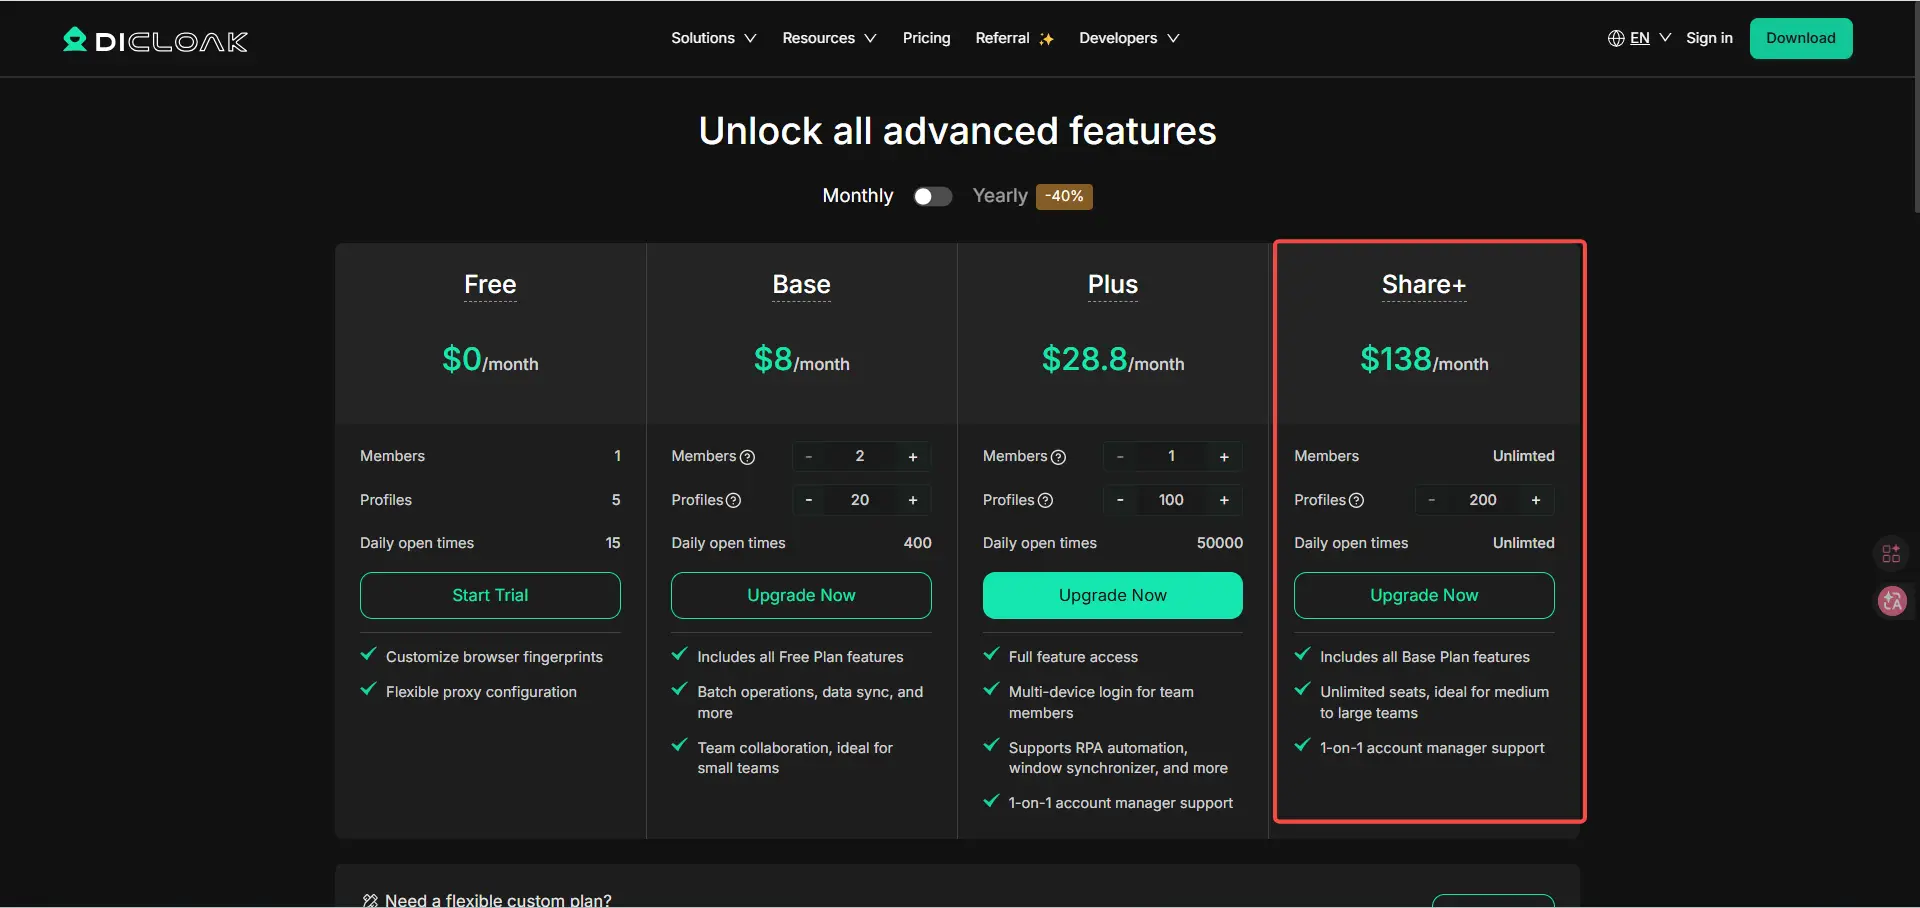Screen dimensions: 1920x908
Task: Click Profiles help icon in Base plan
Action: (x=733, y=500)
